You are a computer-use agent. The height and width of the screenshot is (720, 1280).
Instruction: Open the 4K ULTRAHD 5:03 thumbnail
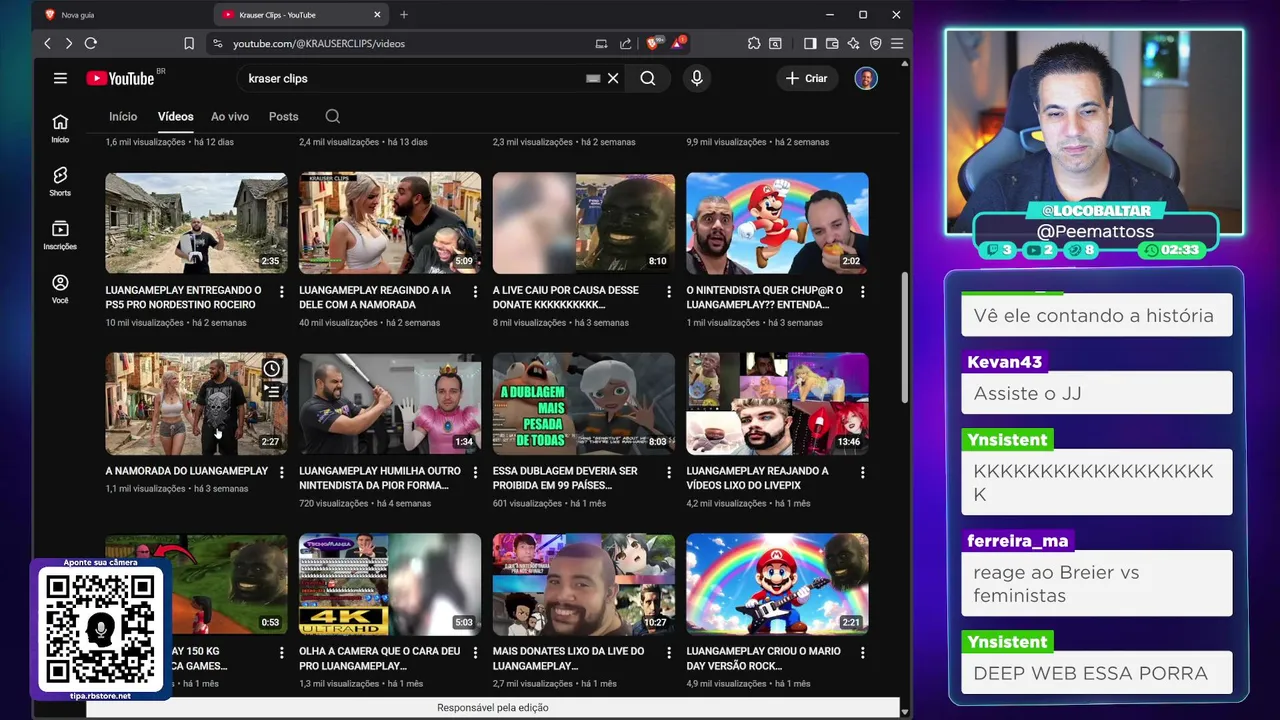pyautogui.click(x=390, y=583)
